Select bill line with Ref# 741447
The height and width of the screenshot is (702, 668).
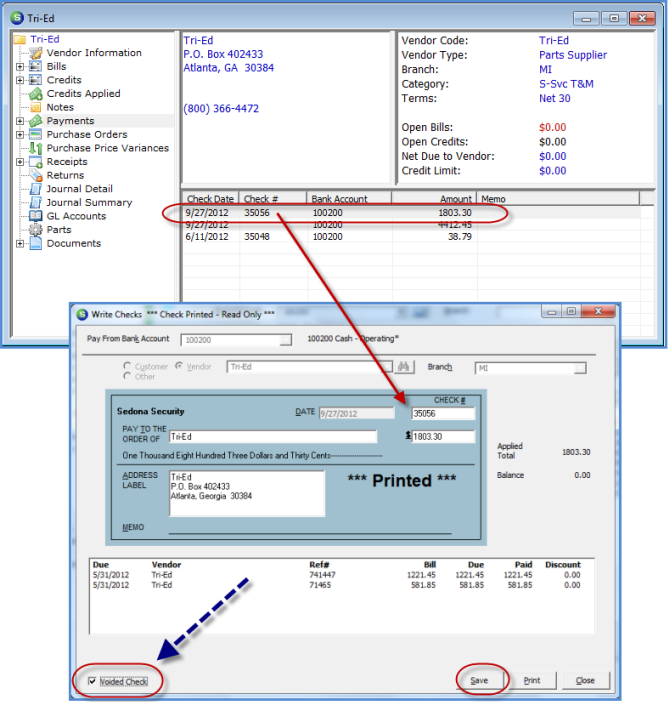click(337, 575)
